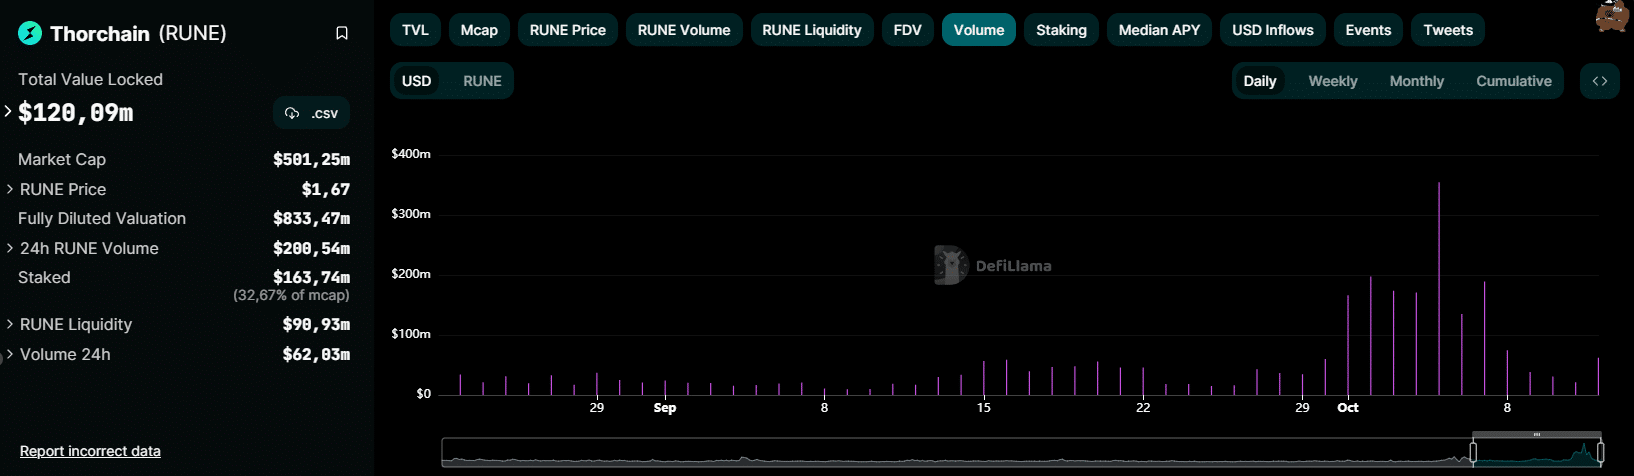This screenshot has width=1634, height=476.
Task: Click the $120,09m total value locked figure
Action: coord(76,113)
